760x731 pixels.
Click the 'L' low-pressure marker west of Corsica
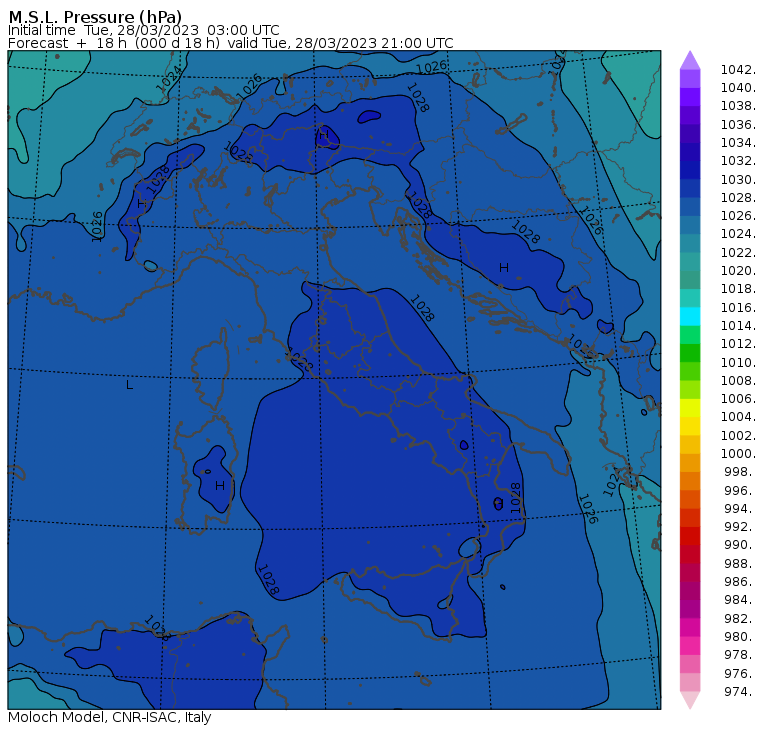(x=129, y=385)
